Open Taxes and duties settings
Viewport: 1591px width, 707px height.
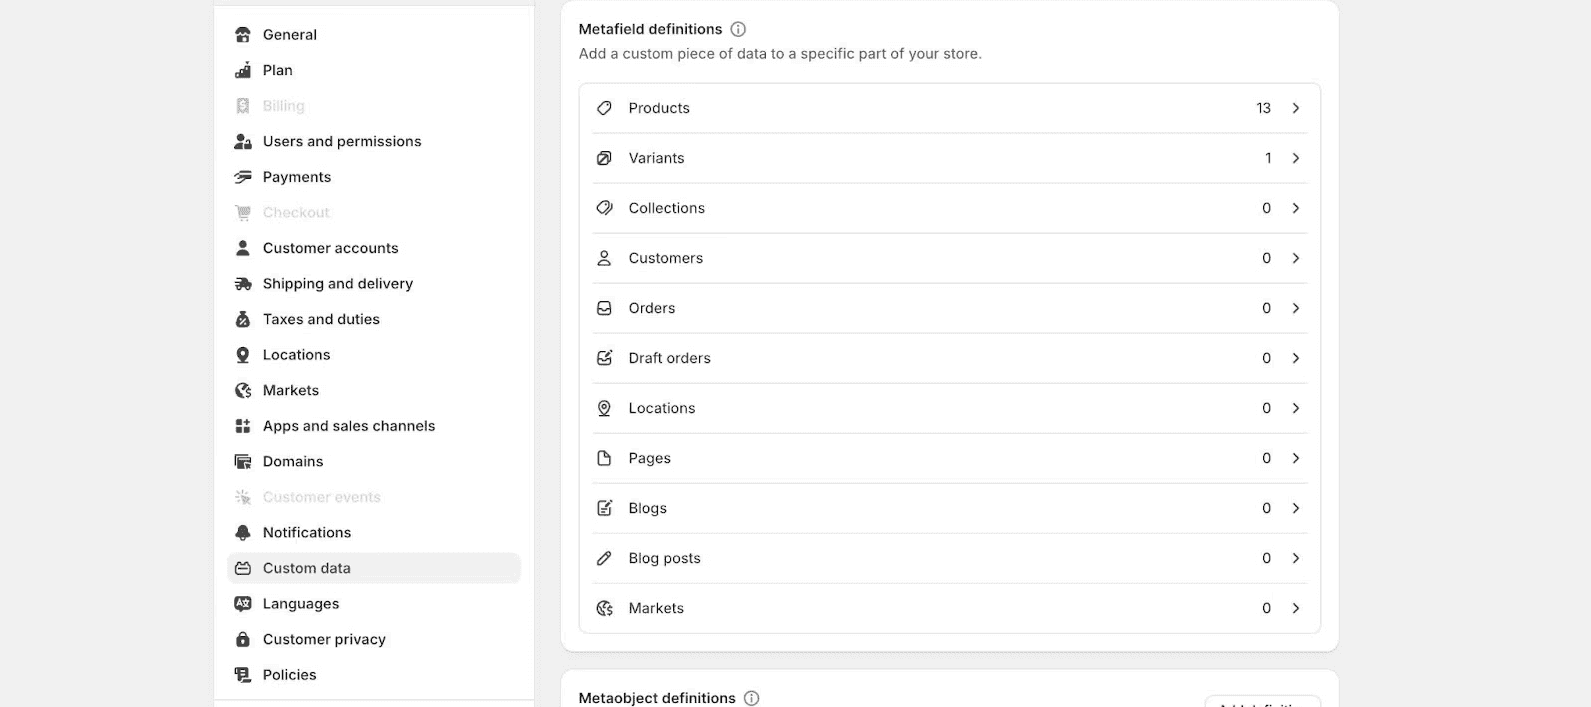(374, 319)
